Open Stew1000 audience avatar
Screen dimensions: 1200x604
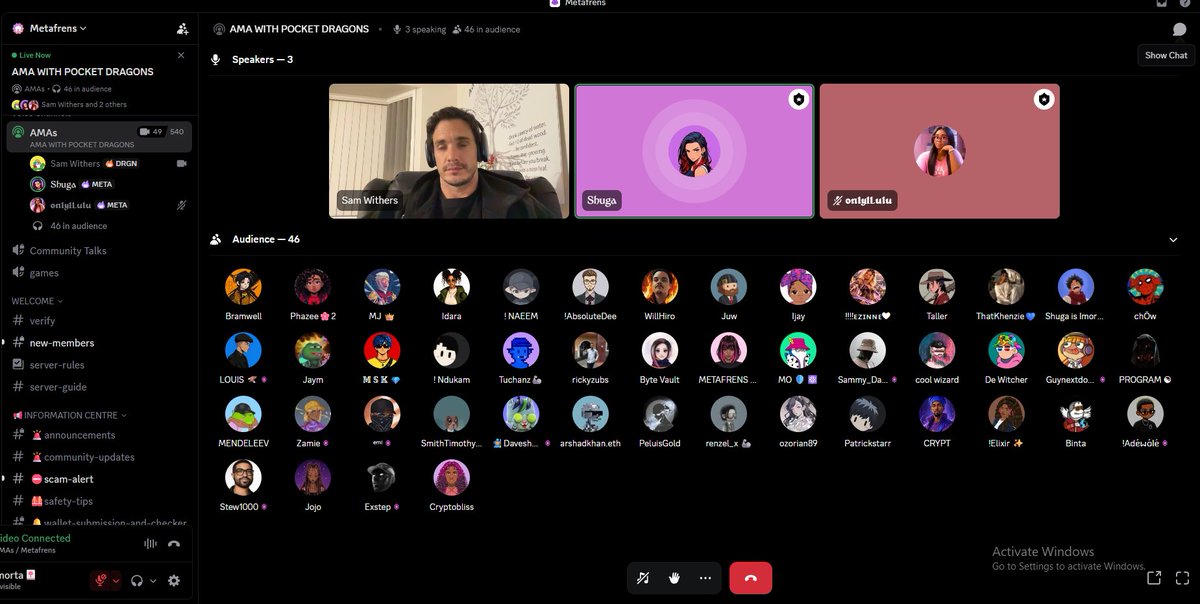(244, 477)
